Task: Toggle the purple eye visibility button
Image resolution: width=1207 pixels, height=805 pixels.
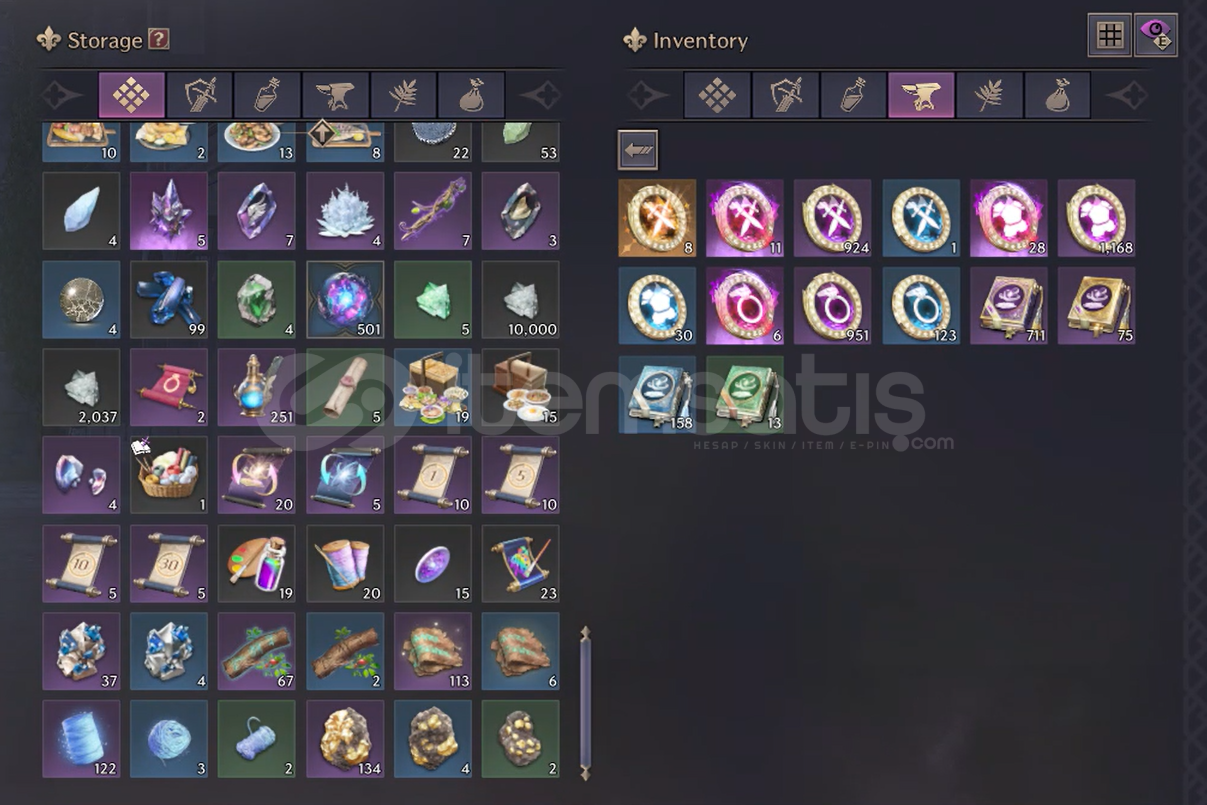Action: [x=1156, y=35]
